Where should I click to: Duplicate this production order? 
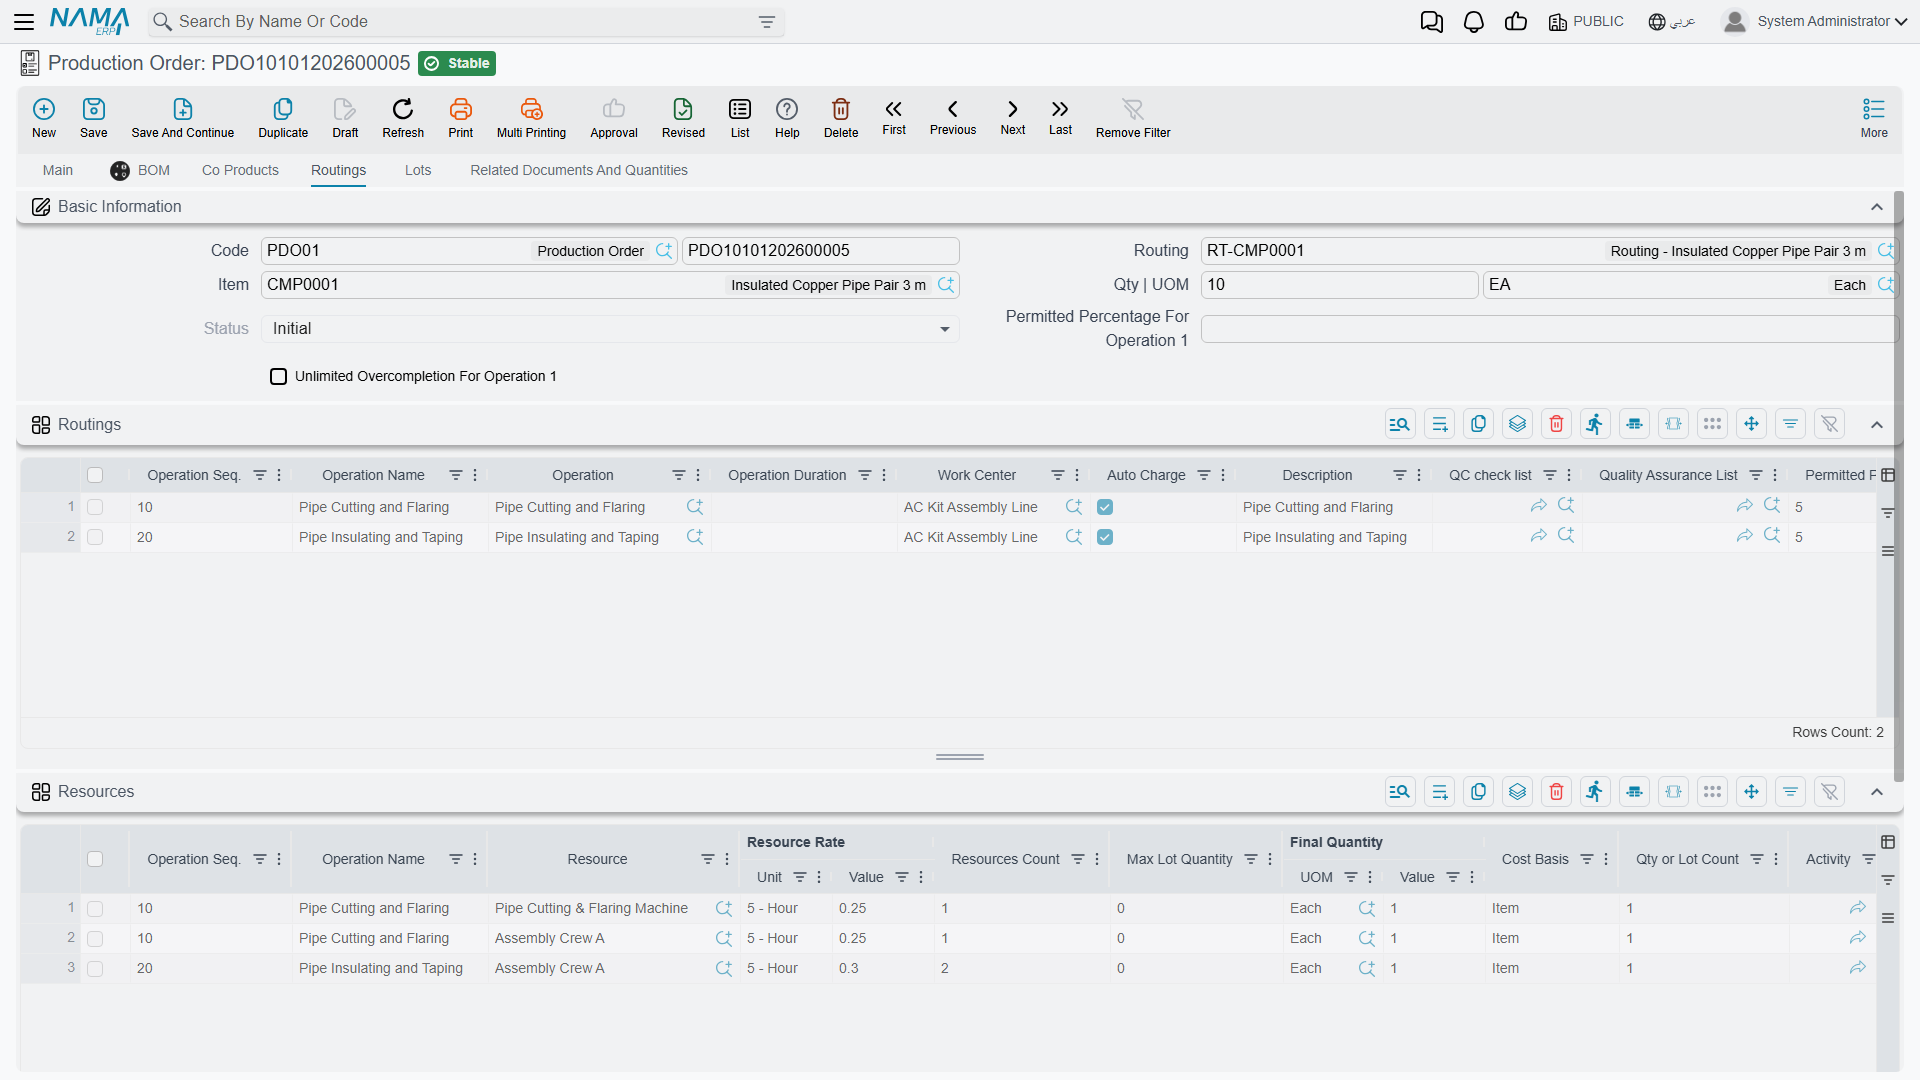pos(283,117)
